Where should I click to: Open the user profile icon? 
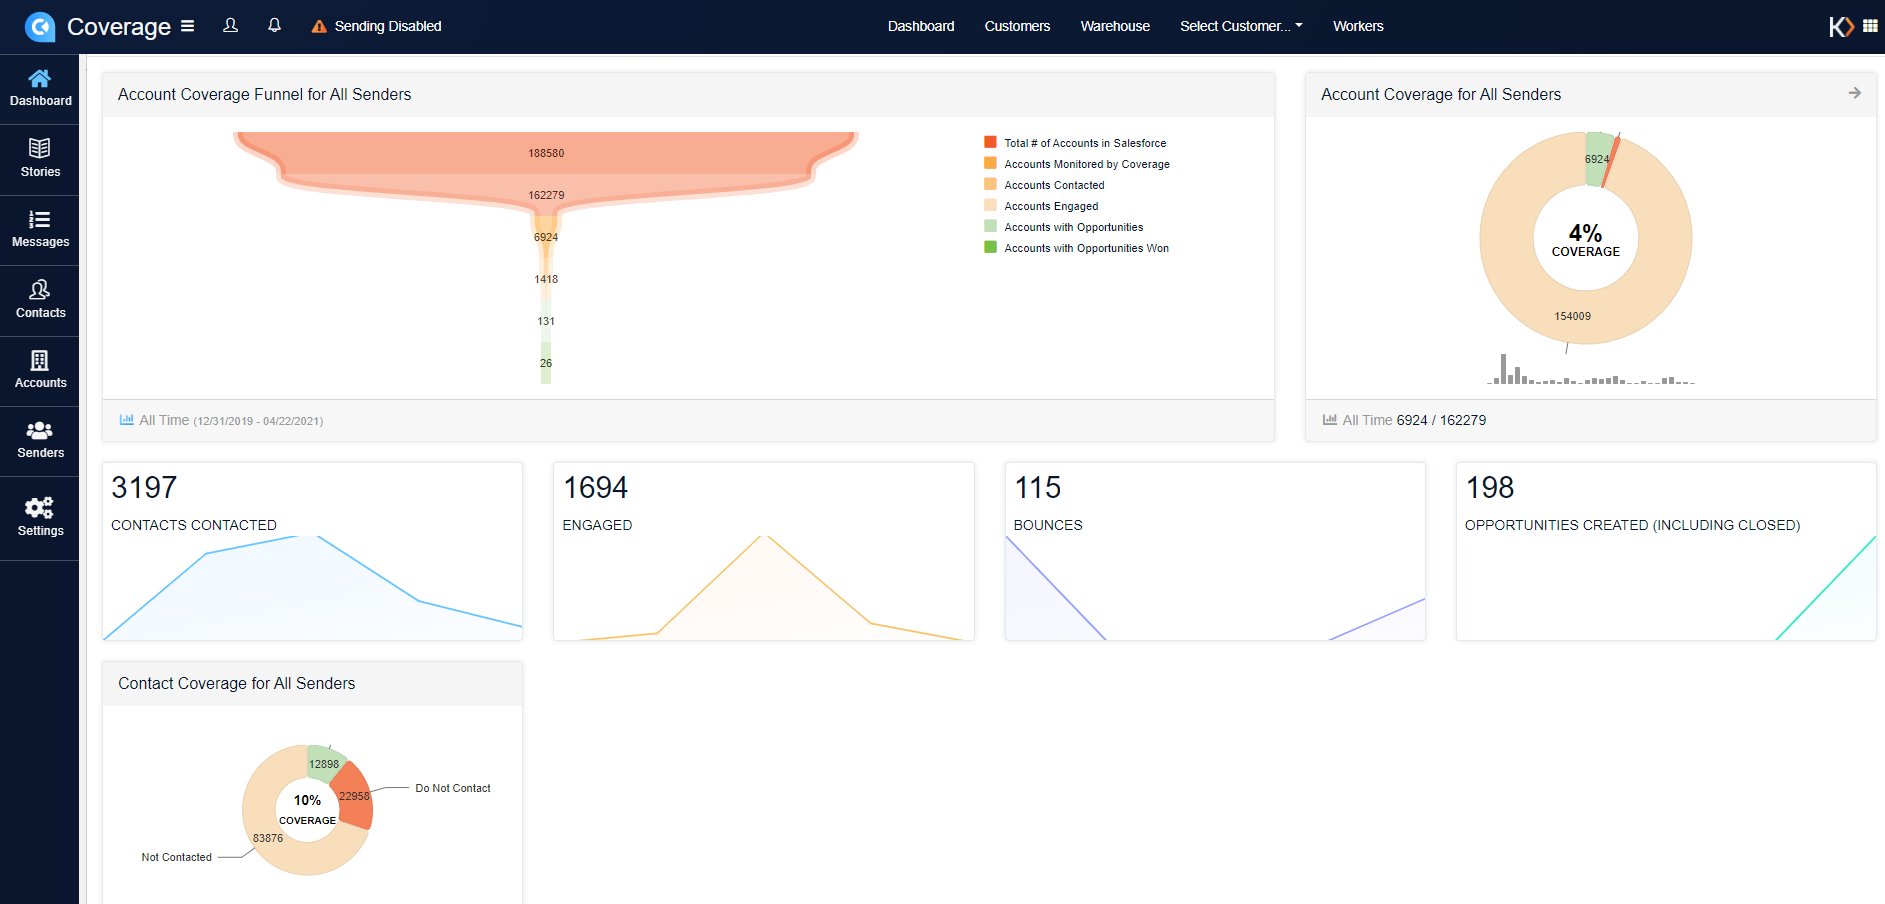coord(230,26)
